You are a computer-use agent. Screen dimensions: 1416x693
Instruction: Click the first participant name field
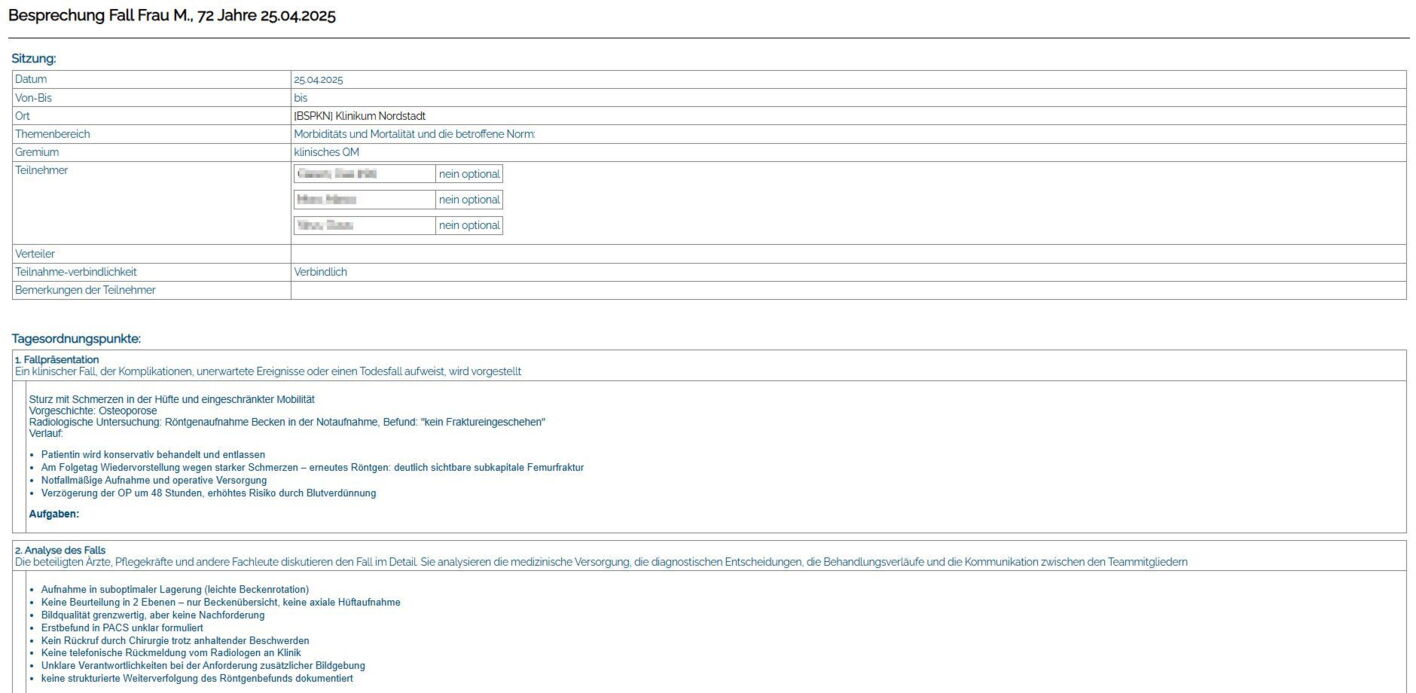tap(364, 174)
